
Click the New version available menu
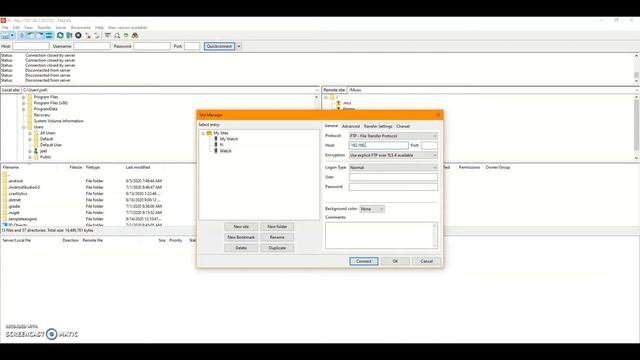point(127,27)
